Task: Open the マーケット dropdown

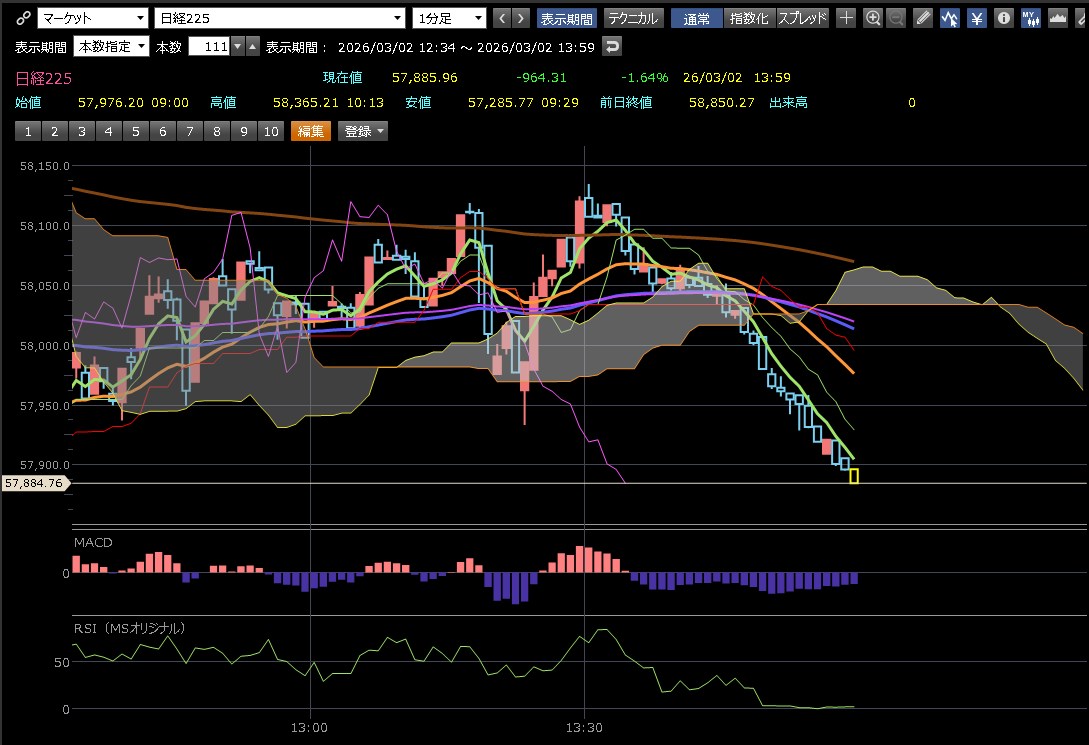Action: [92, 18]
